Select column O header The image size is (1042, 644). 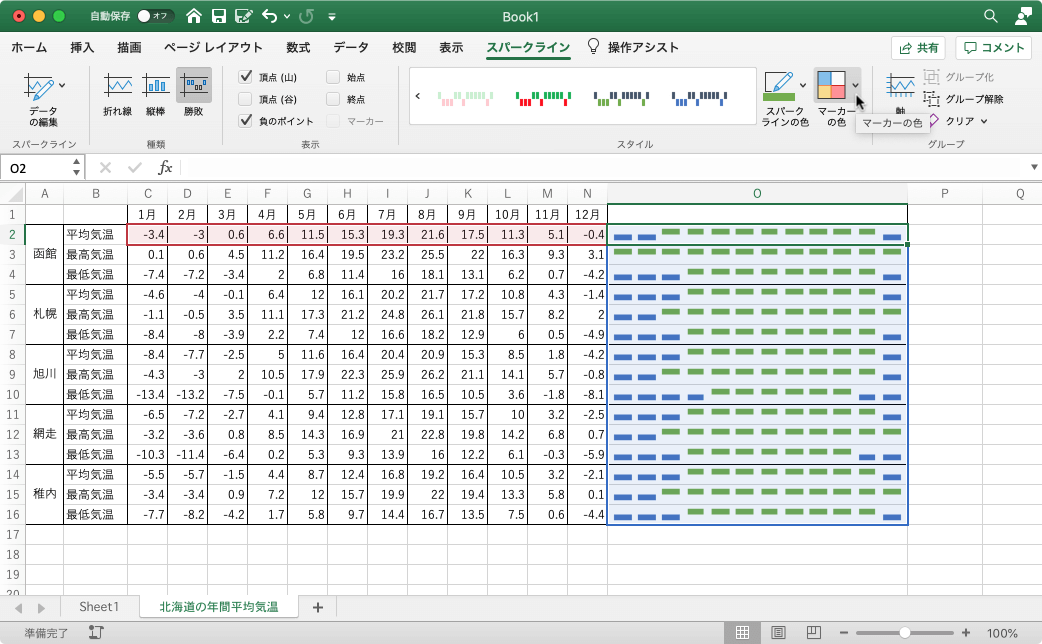click(757, 194)
